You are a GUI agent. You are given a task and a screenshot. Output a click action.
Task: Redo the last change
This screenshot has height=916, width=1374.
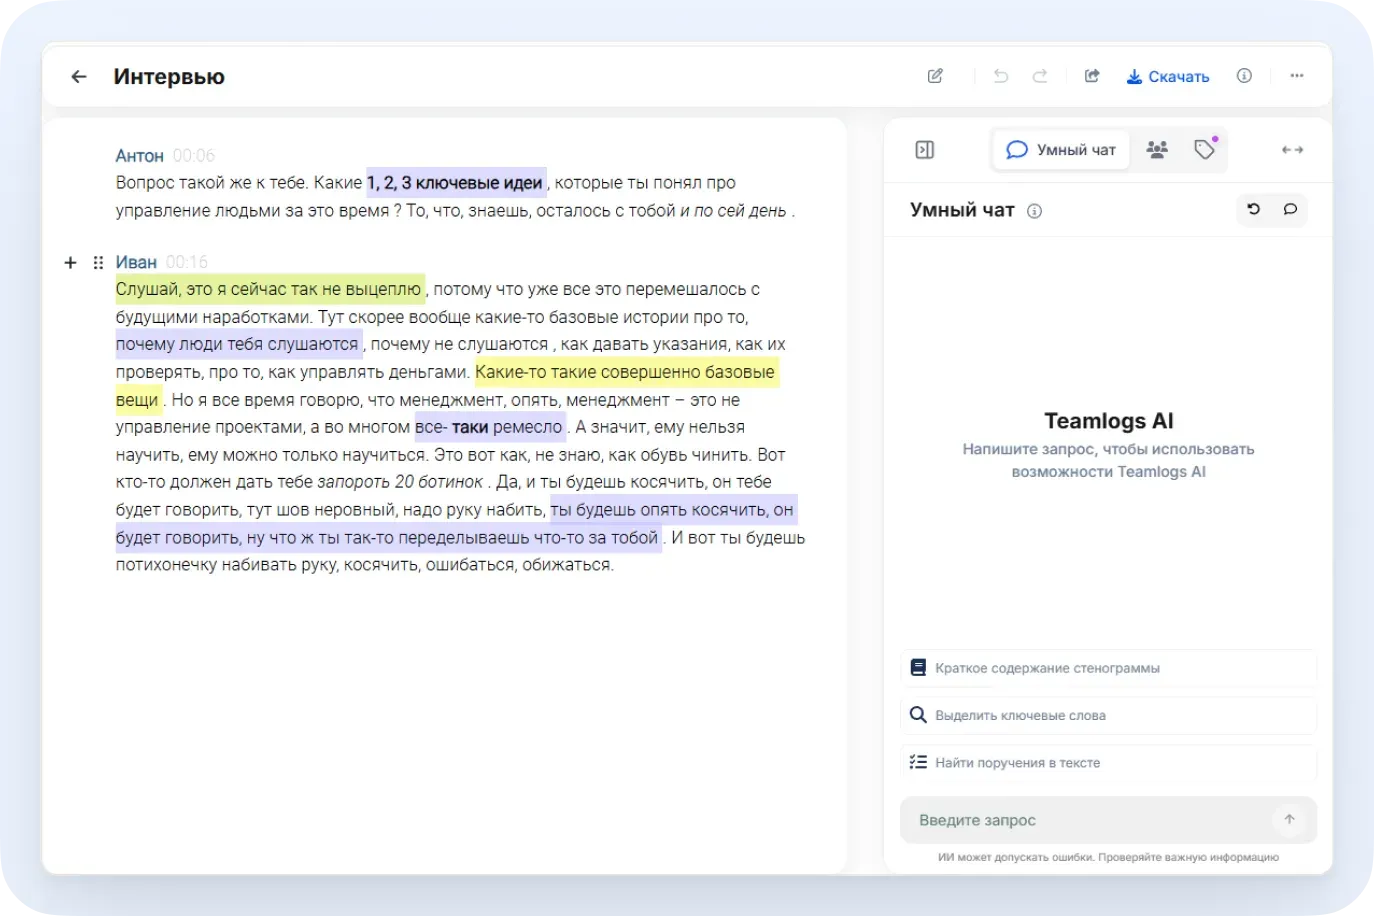pyautogui.click(x=1040, y=76)
